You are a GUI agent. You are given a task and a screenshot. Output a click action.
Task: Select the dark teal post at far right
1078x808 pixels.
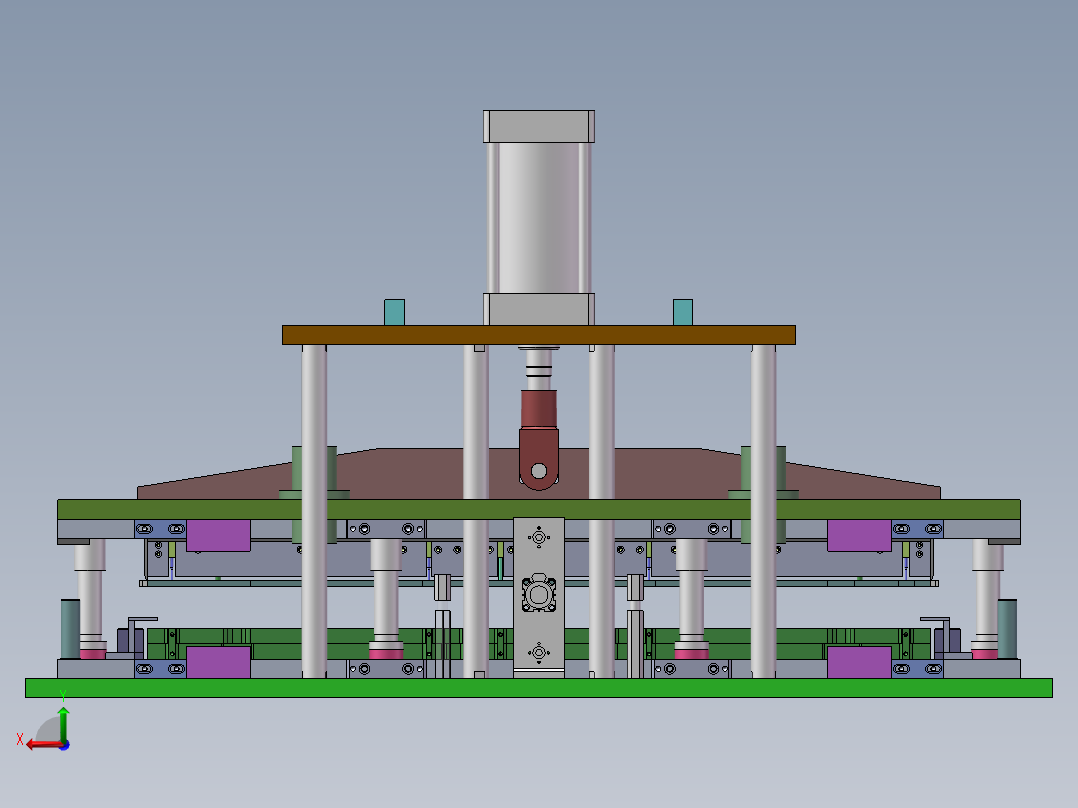[x=1007, y=629]
